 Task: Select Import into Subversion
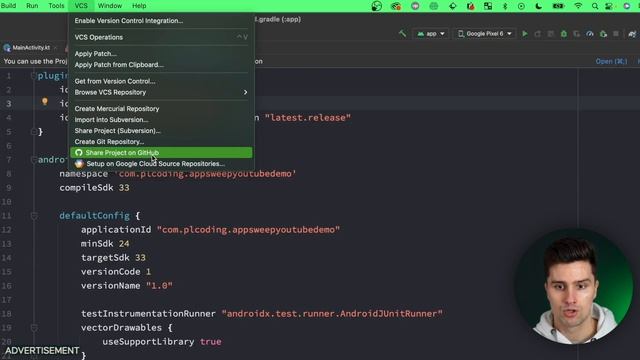coord(161,120)
